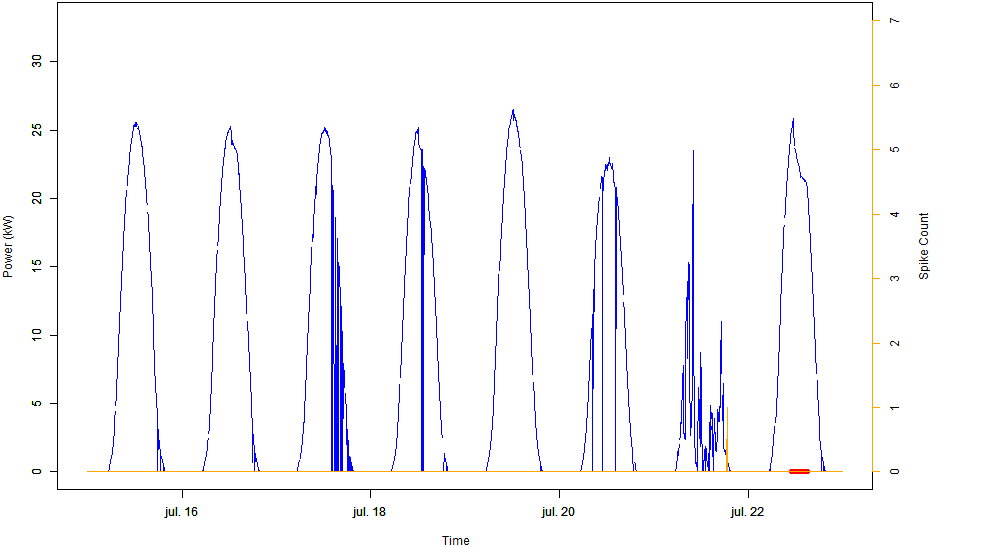Click the last blue peak after jul. 22
Viewport: 988px width, 547px height.
(x=793, y=120)
